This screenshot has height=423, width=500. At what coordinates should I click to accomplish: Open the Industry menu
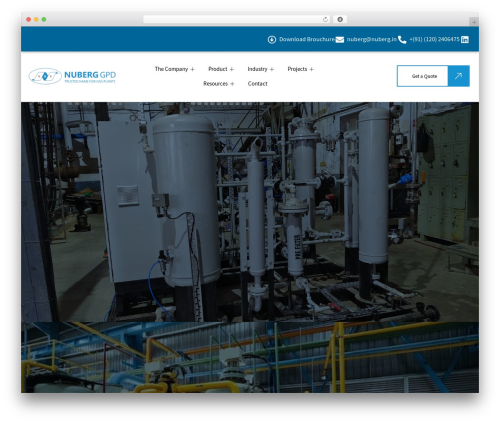257,69
